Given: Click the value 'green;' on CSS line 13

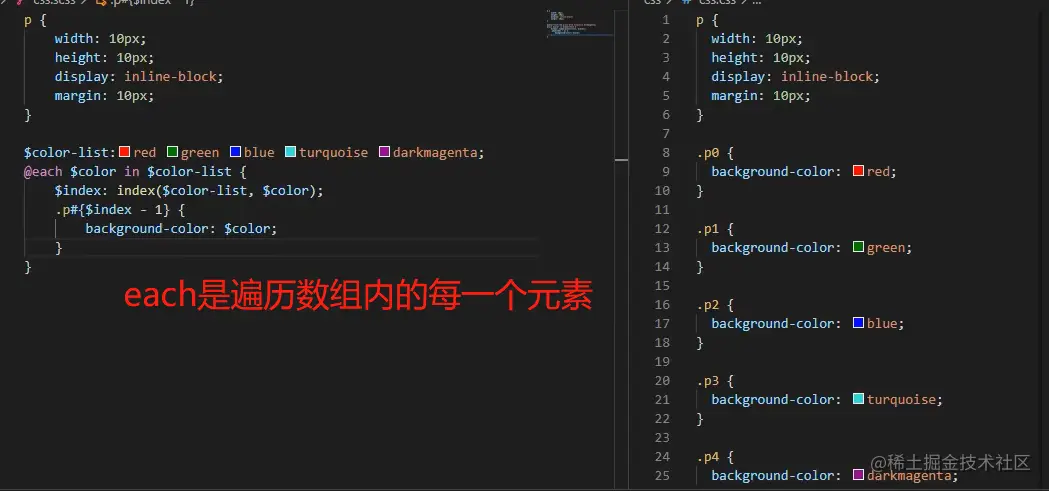Looking at the screenshot, I should [890, 248].
